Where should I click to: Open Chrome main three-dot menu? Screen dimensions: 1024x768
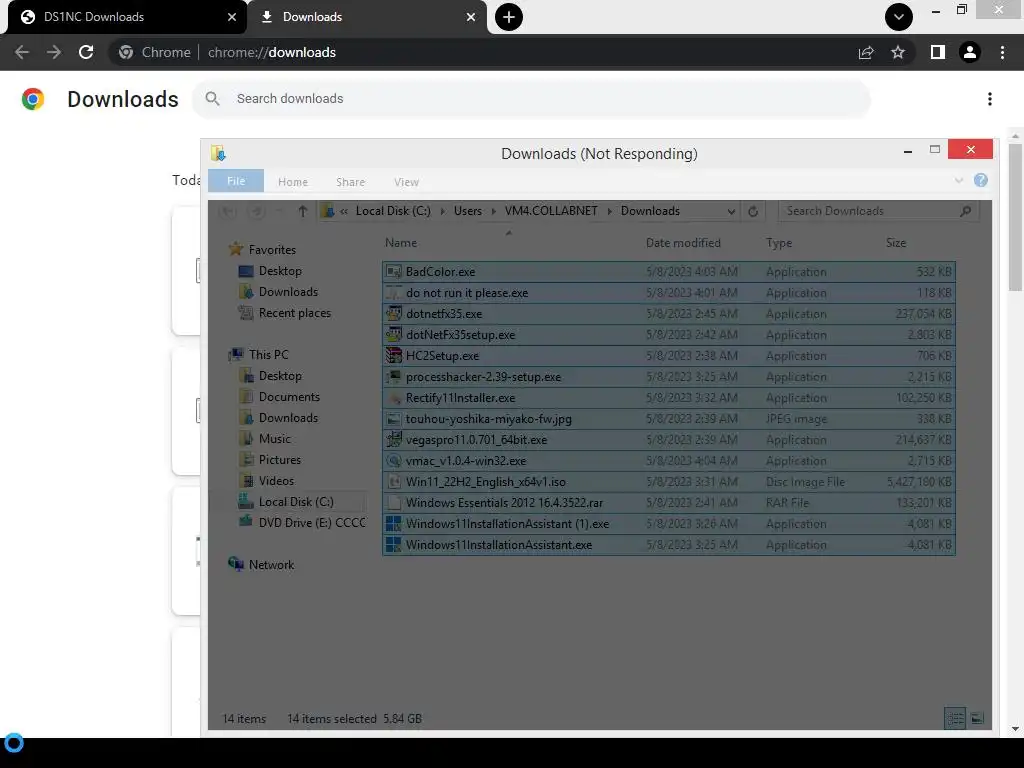point(1002,52)
